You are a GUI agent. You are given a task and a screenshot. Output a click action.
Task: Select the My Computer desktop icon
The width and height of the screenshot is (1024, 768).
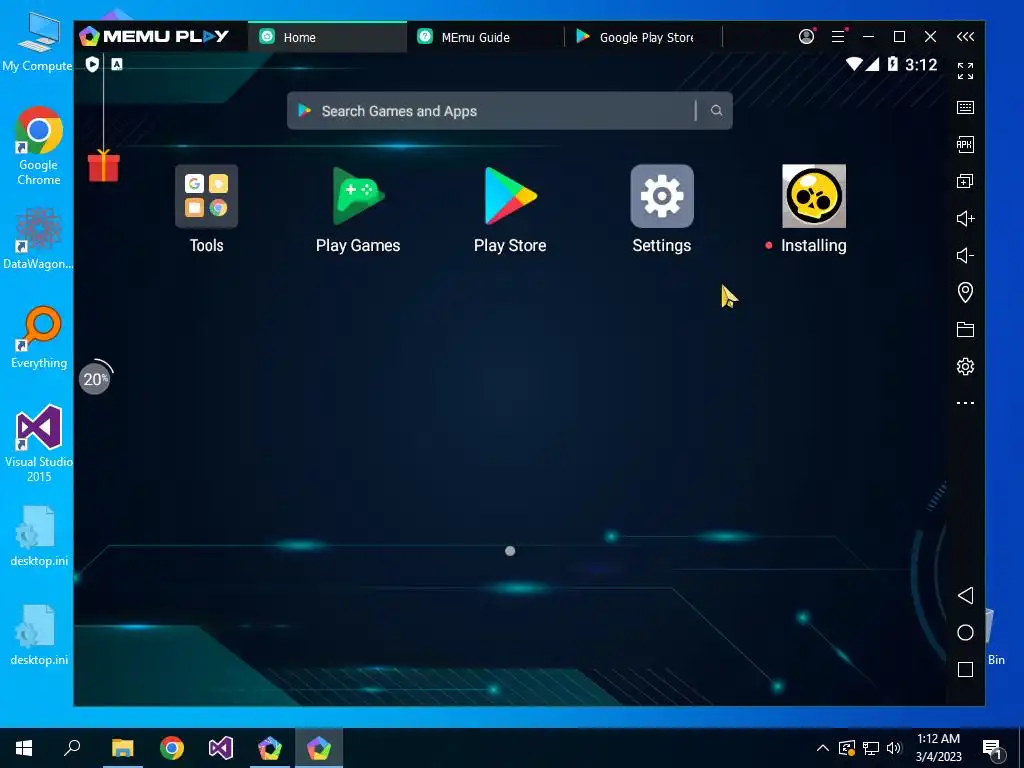point(37,40)
